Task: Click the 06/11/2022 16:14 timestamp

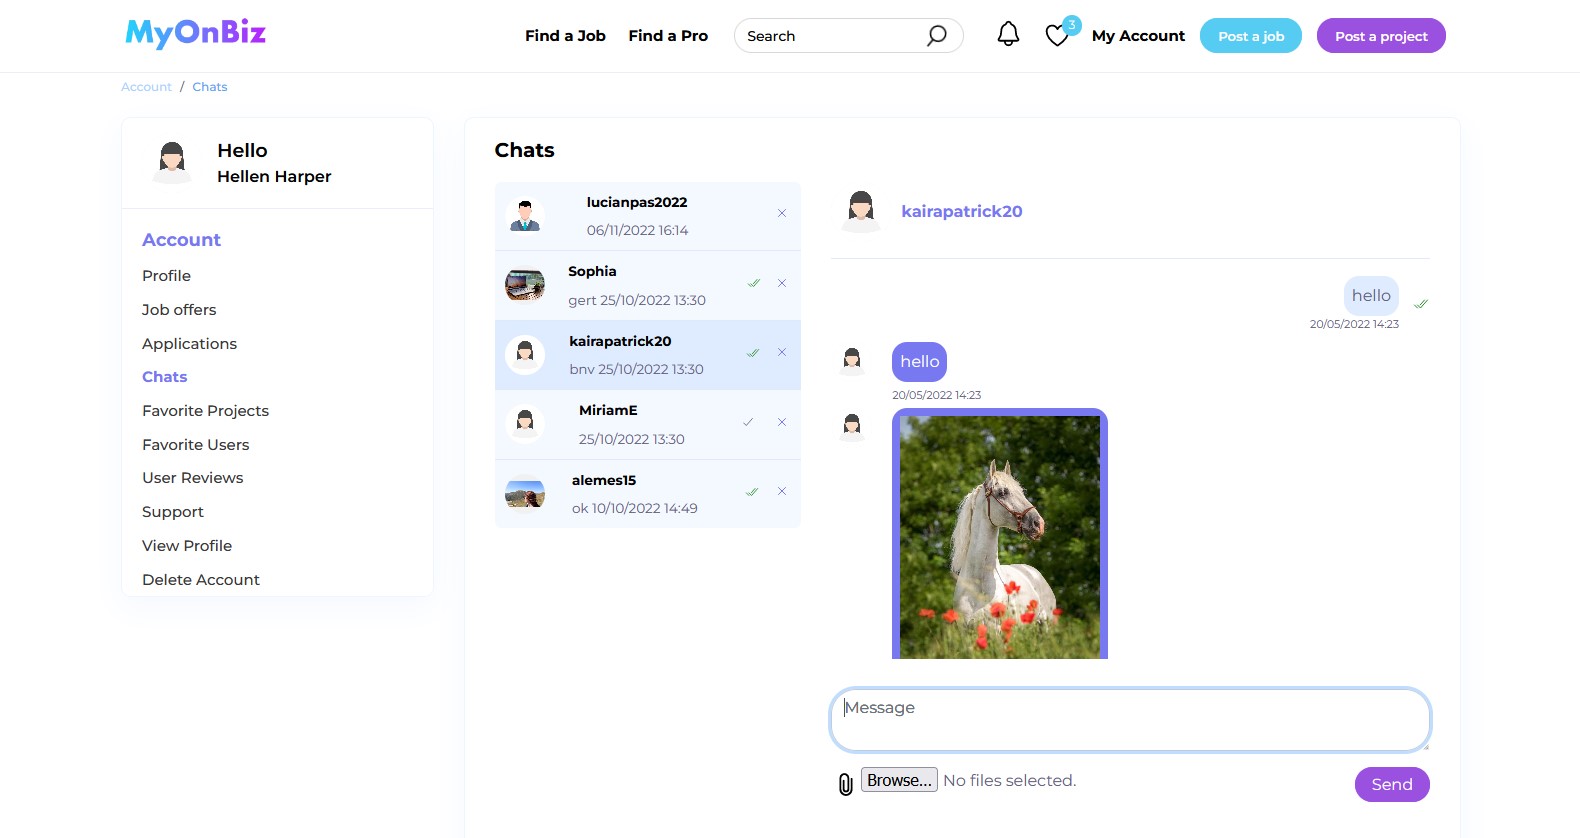Action: click(637, 230)
